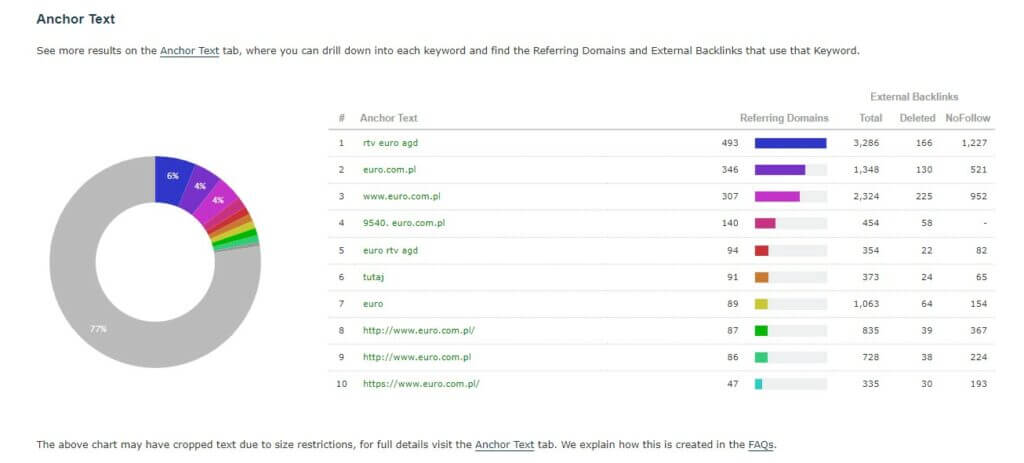Viewport: 1024px width, 463px height.
Task: Click the blue bar for rtv euro agd
Action: pos(790,143)
